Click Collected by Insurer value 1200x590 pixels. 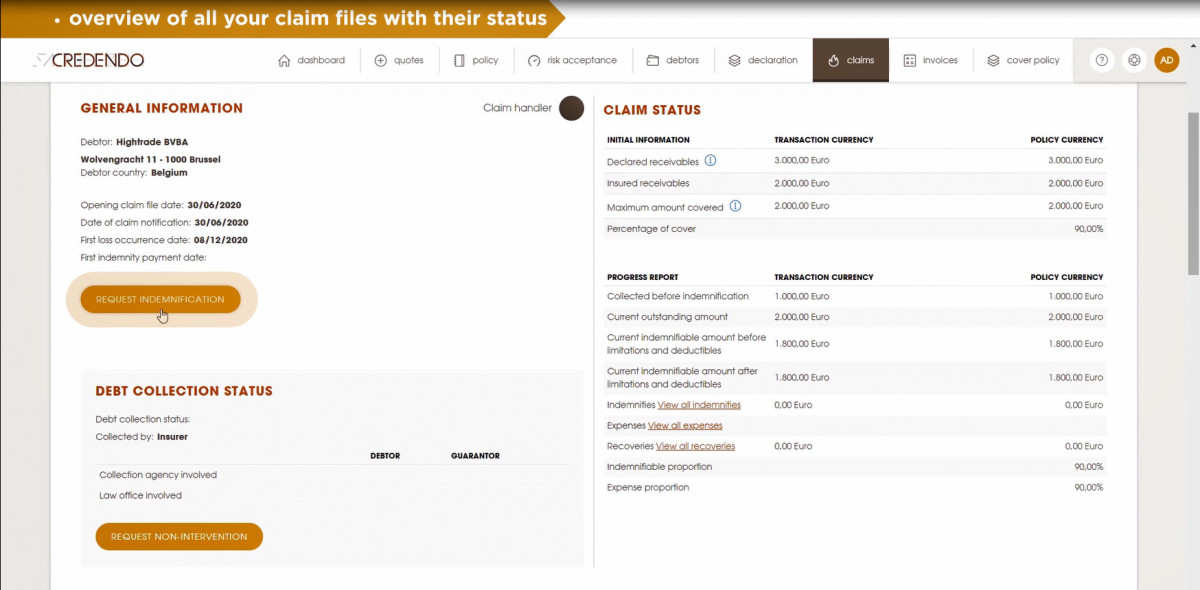tap(172, 437)
